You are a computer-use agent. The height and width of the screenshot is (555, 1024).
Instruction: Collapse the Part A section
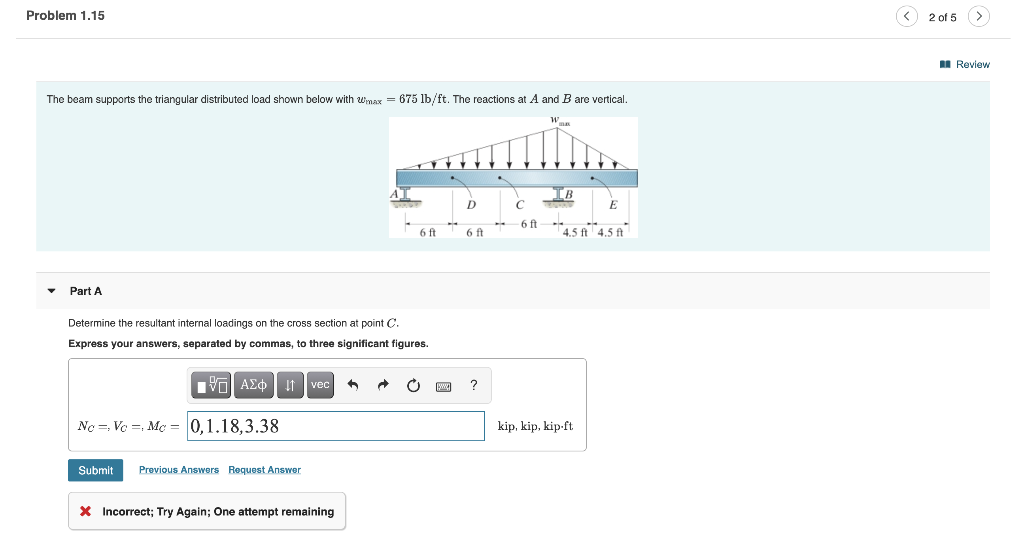point(52,291)
